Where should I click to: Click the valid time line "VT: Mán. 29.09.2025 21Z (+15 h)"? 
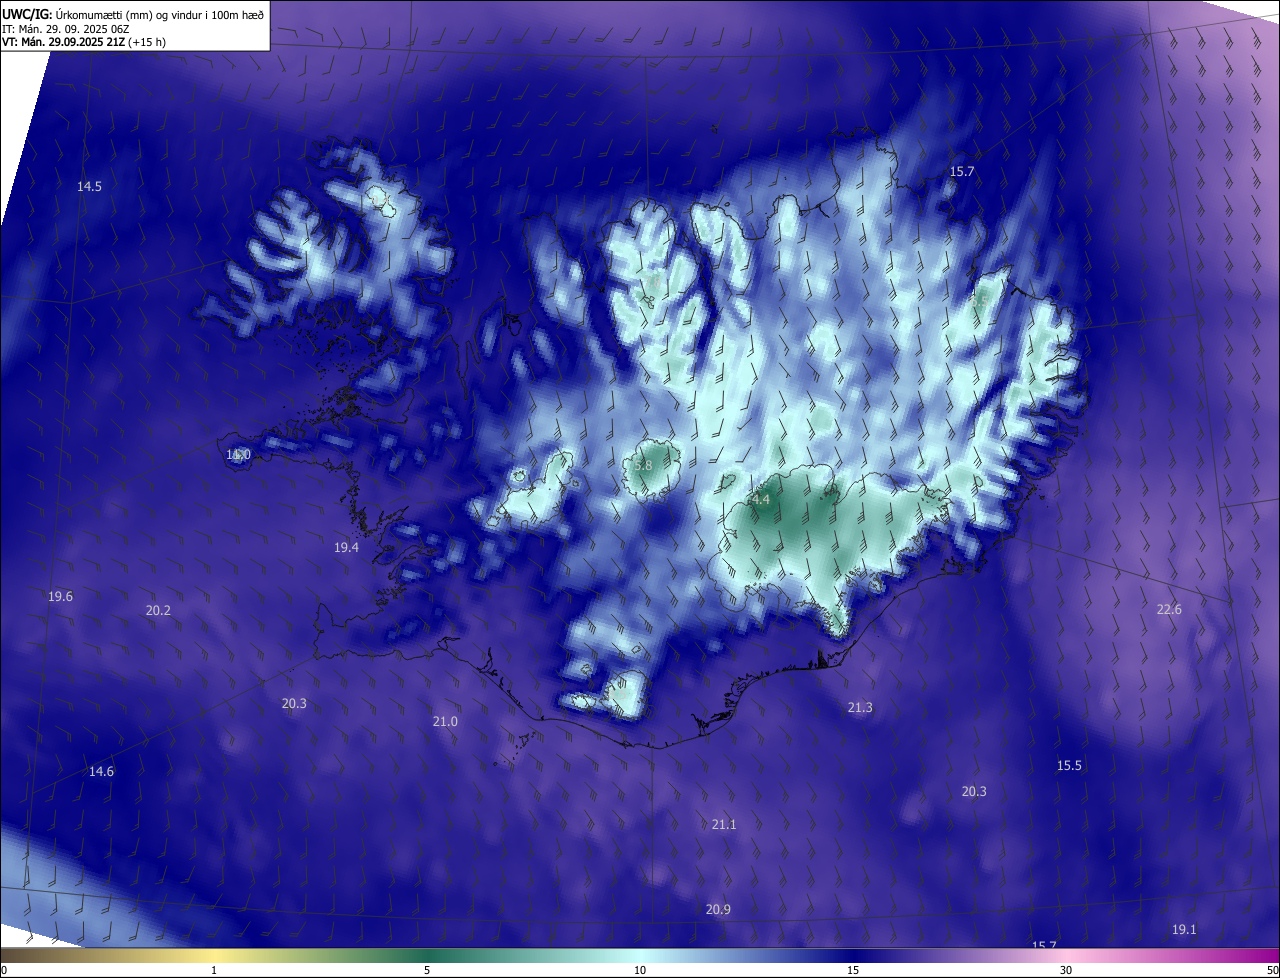84,42
